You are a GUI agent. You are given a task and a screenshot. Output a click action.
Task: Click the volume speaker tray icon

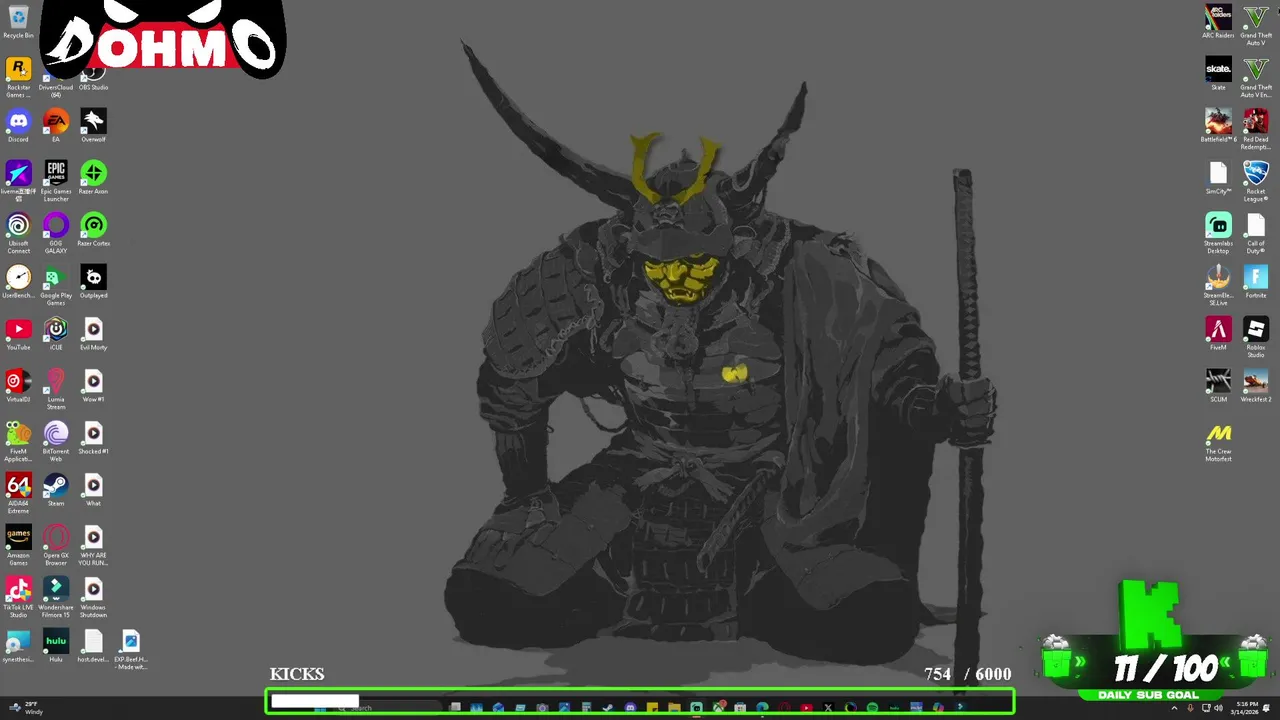pos(1219,708)
